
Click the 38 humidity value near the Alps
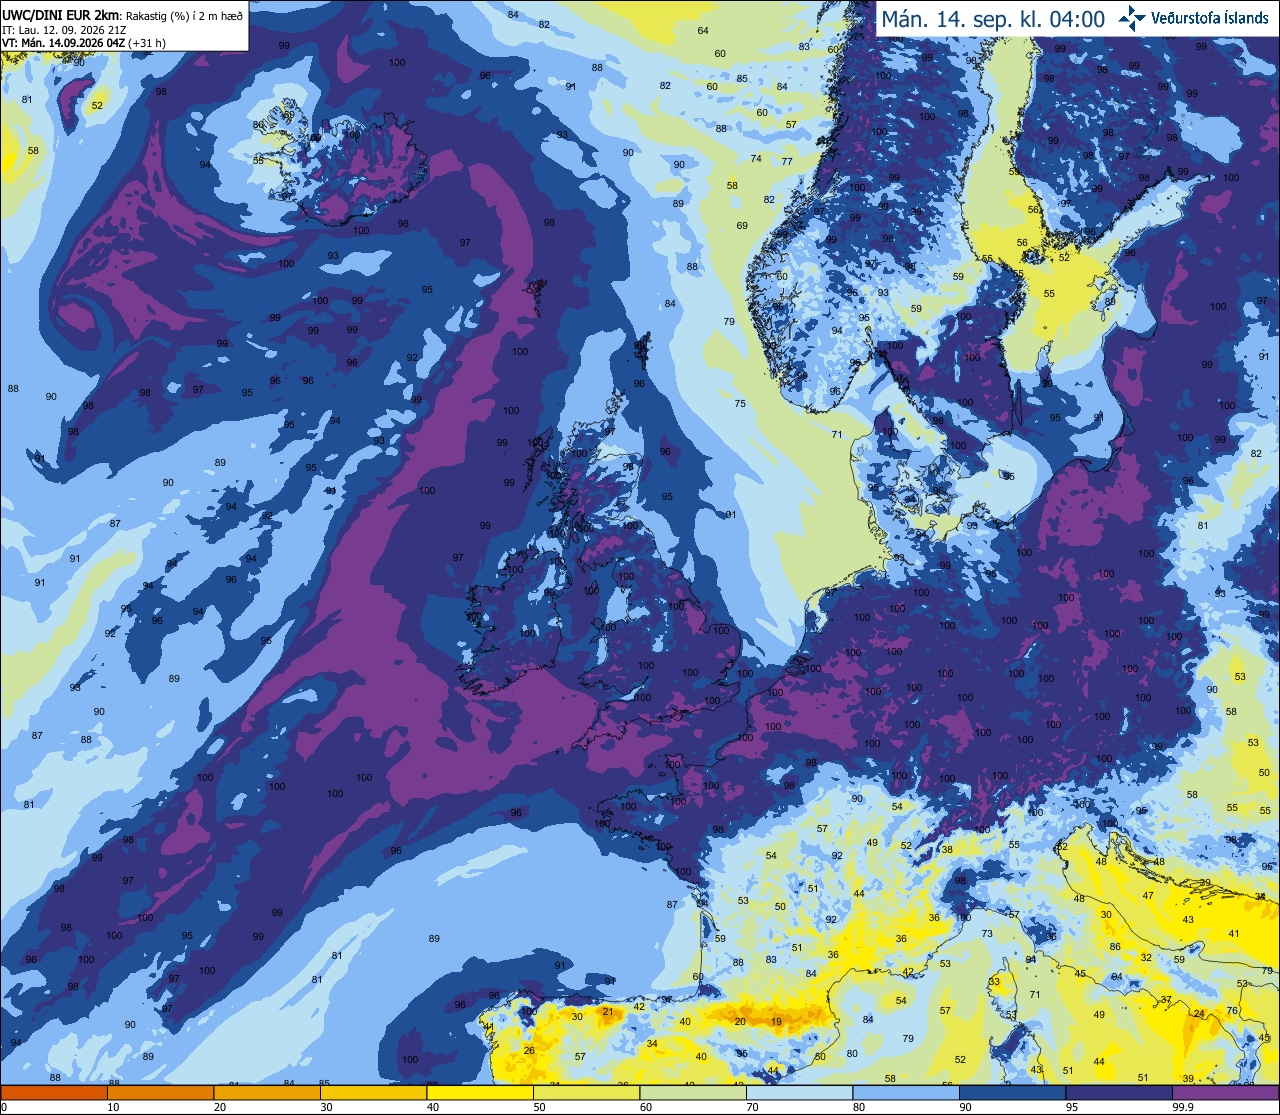coord(947,849)
